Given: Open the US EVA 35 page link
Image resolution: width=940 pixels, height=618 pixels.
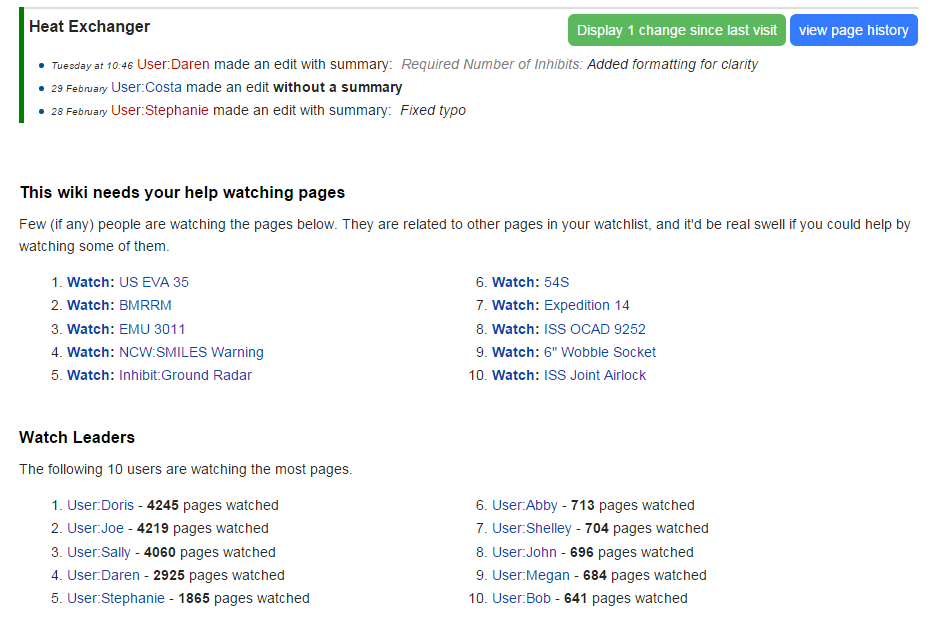Looking at the screenshot, I should pos(154,282).
